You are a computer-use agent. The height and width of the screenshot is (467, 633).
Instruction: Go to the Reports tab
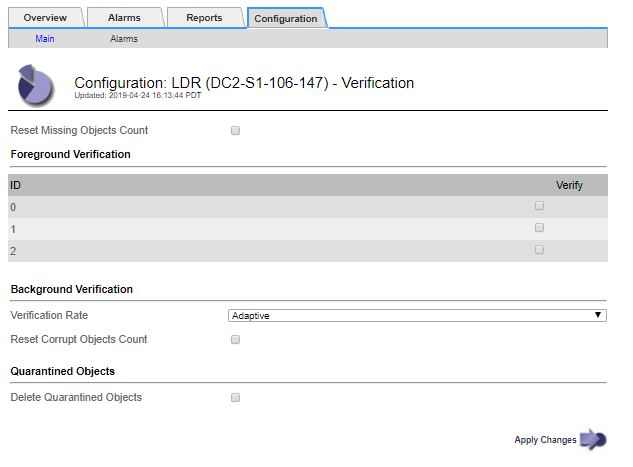pyautogui.click(x=204, y=18)
